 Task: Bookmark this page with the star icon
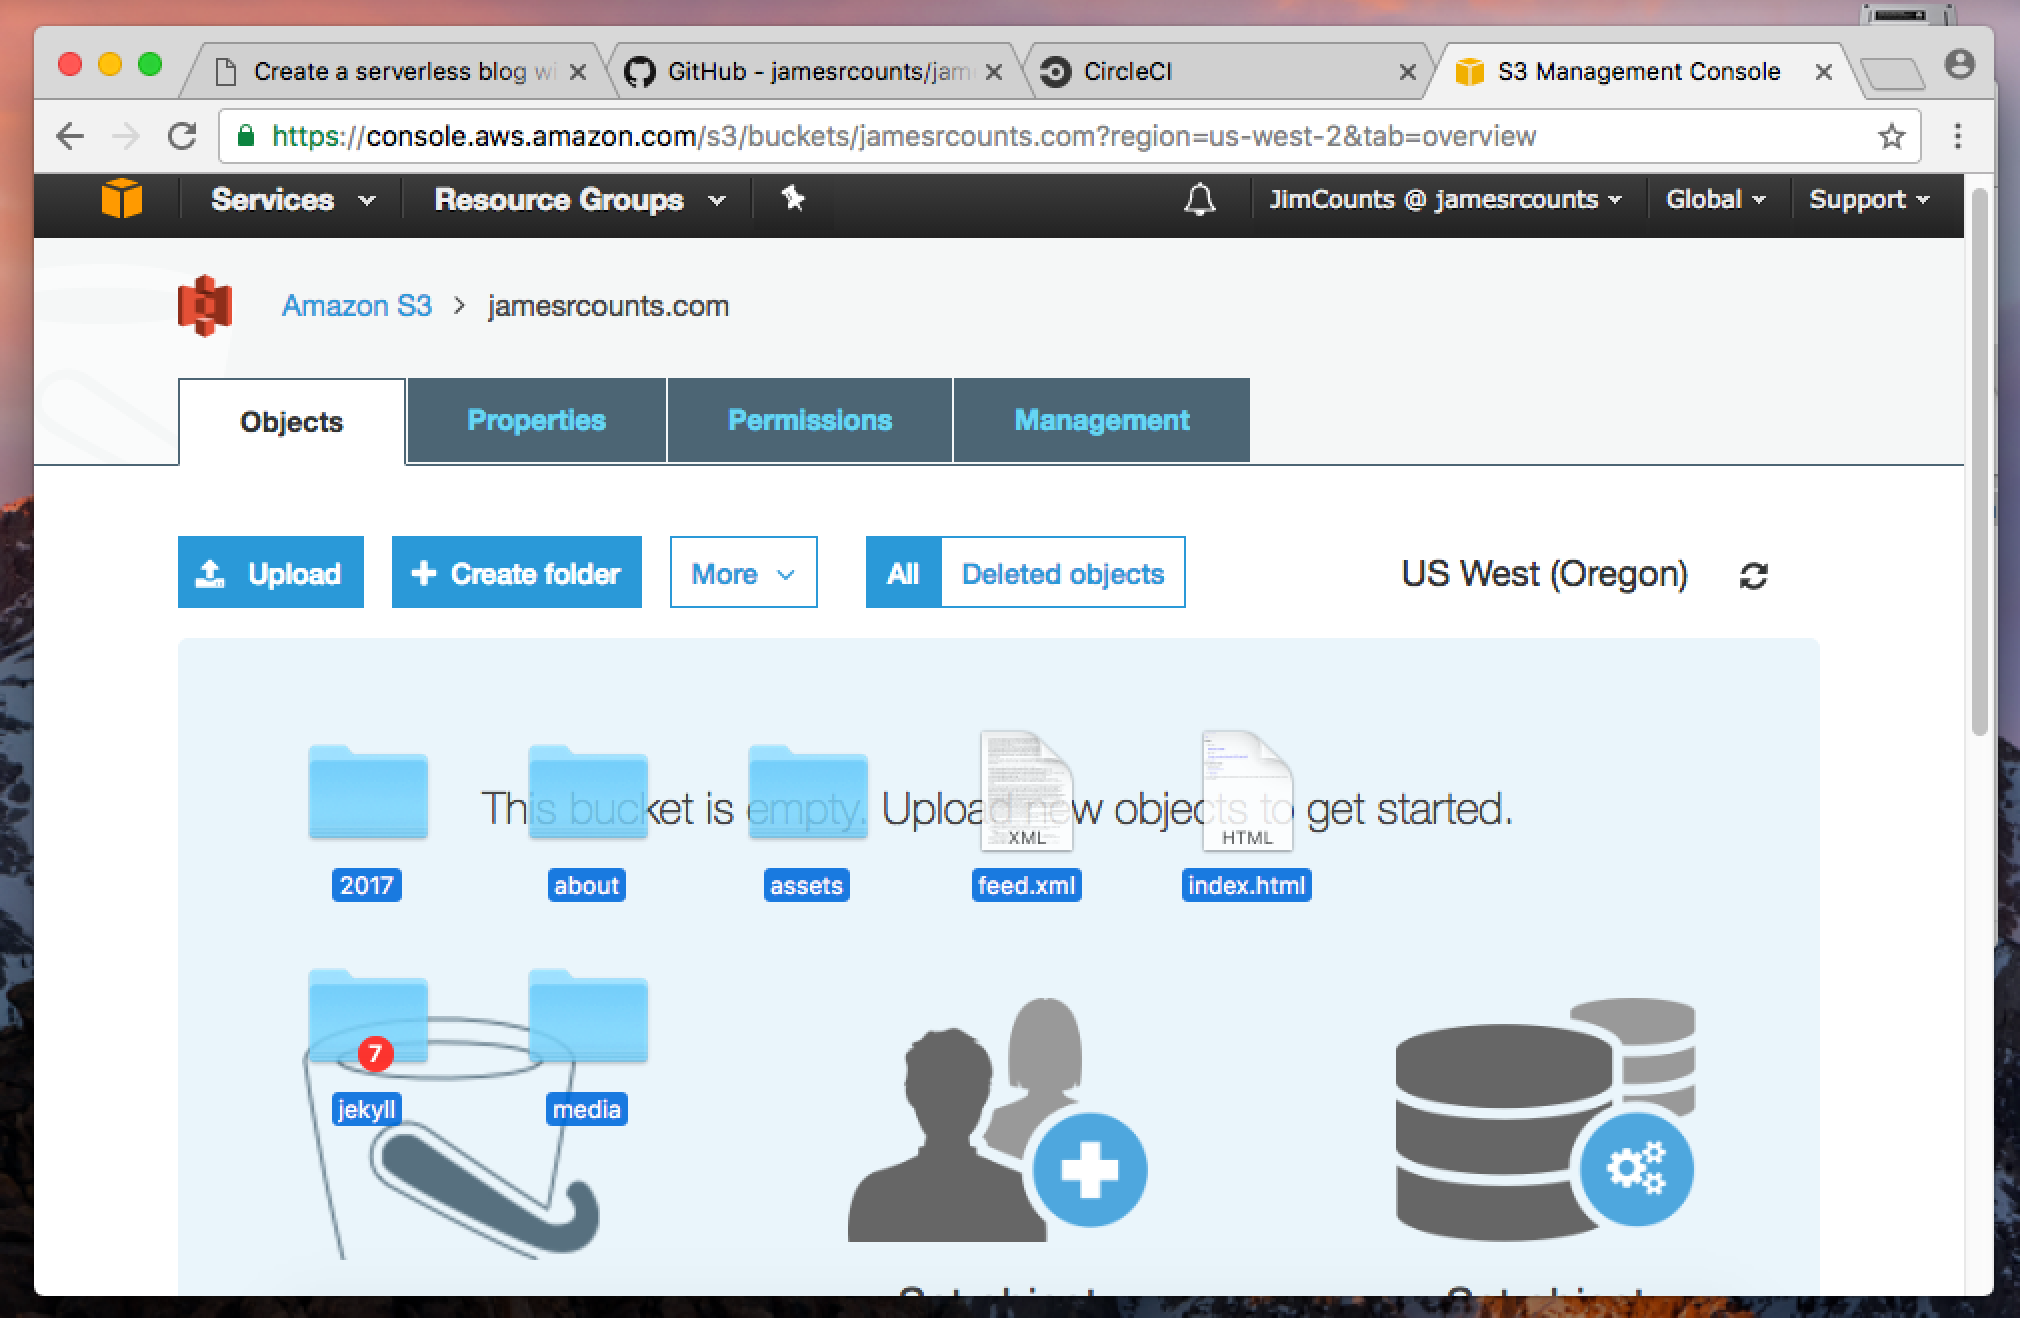1891,136
